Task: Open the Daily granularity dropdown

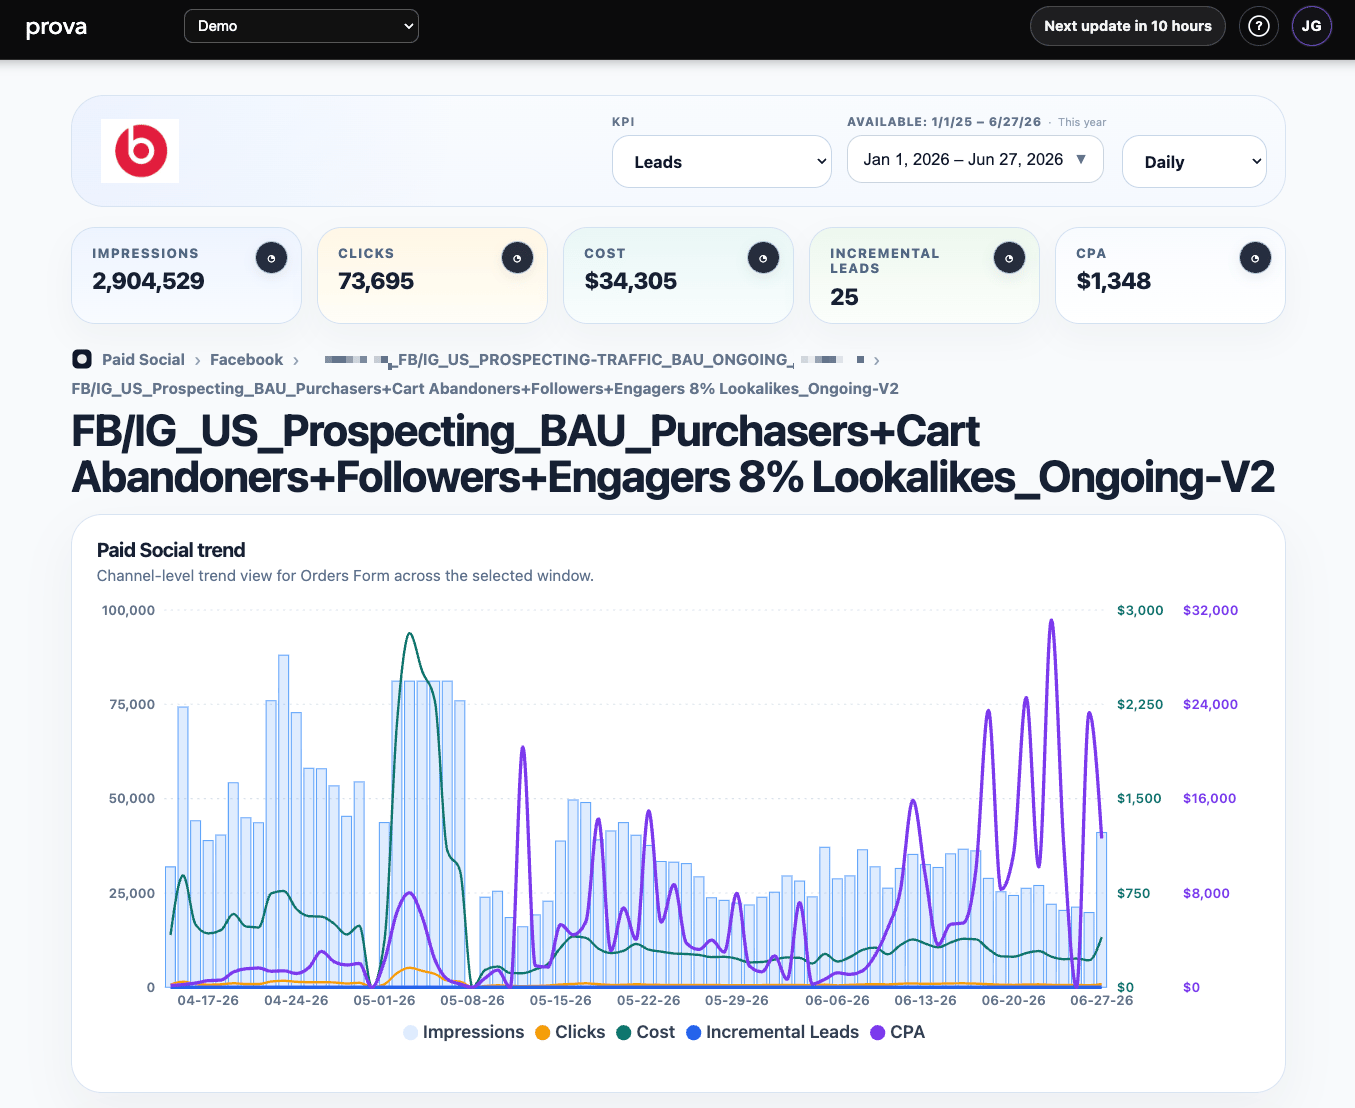Action: 1194,162
